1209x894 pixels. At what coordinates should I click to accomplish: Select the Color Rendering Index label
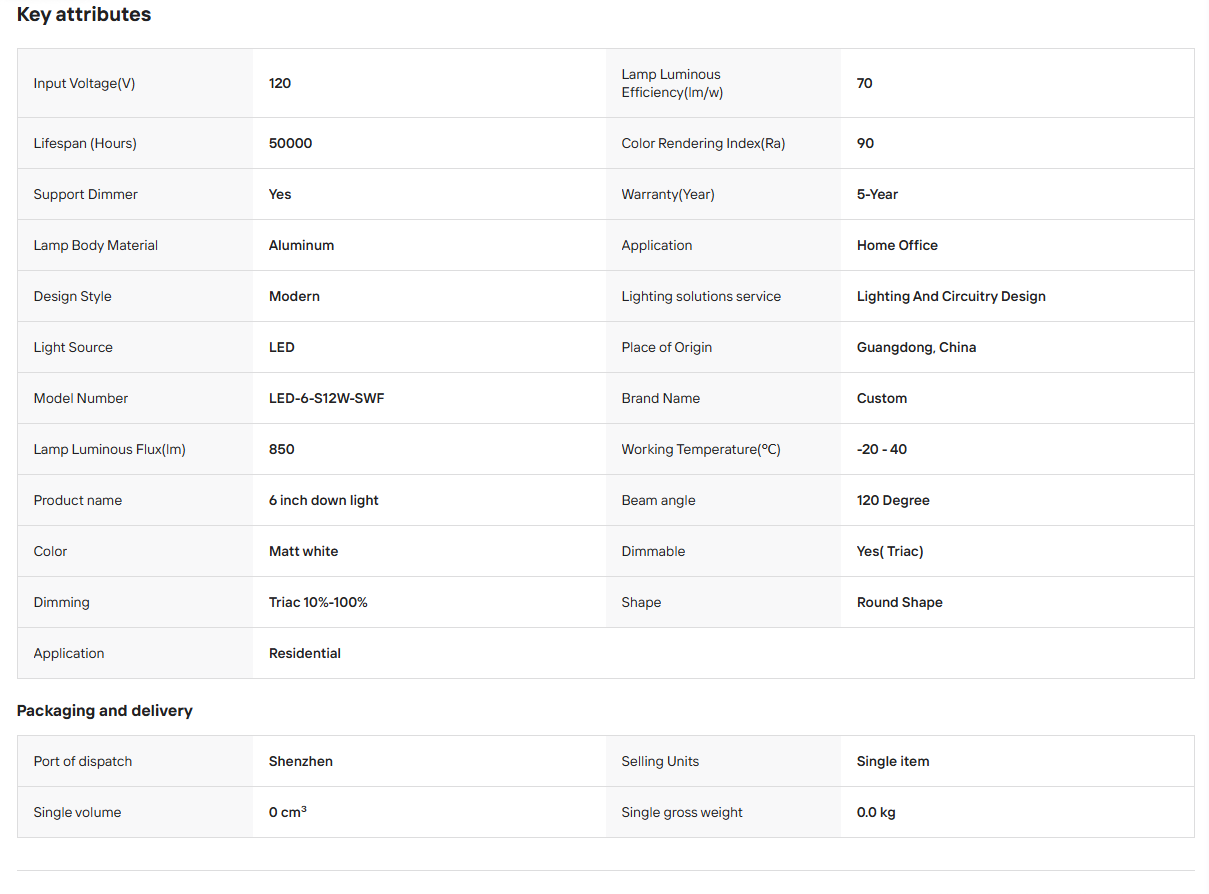(703, 143)
